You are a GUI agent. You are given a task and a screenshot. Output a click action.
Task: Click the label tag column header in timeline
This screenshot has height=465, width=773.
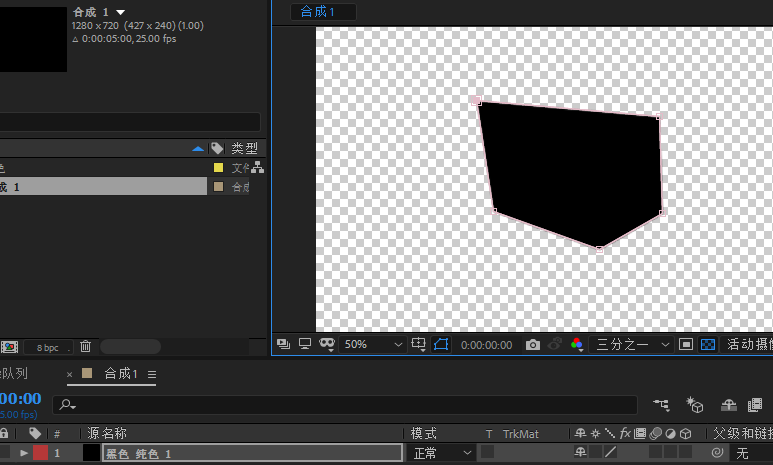[35, 433]
